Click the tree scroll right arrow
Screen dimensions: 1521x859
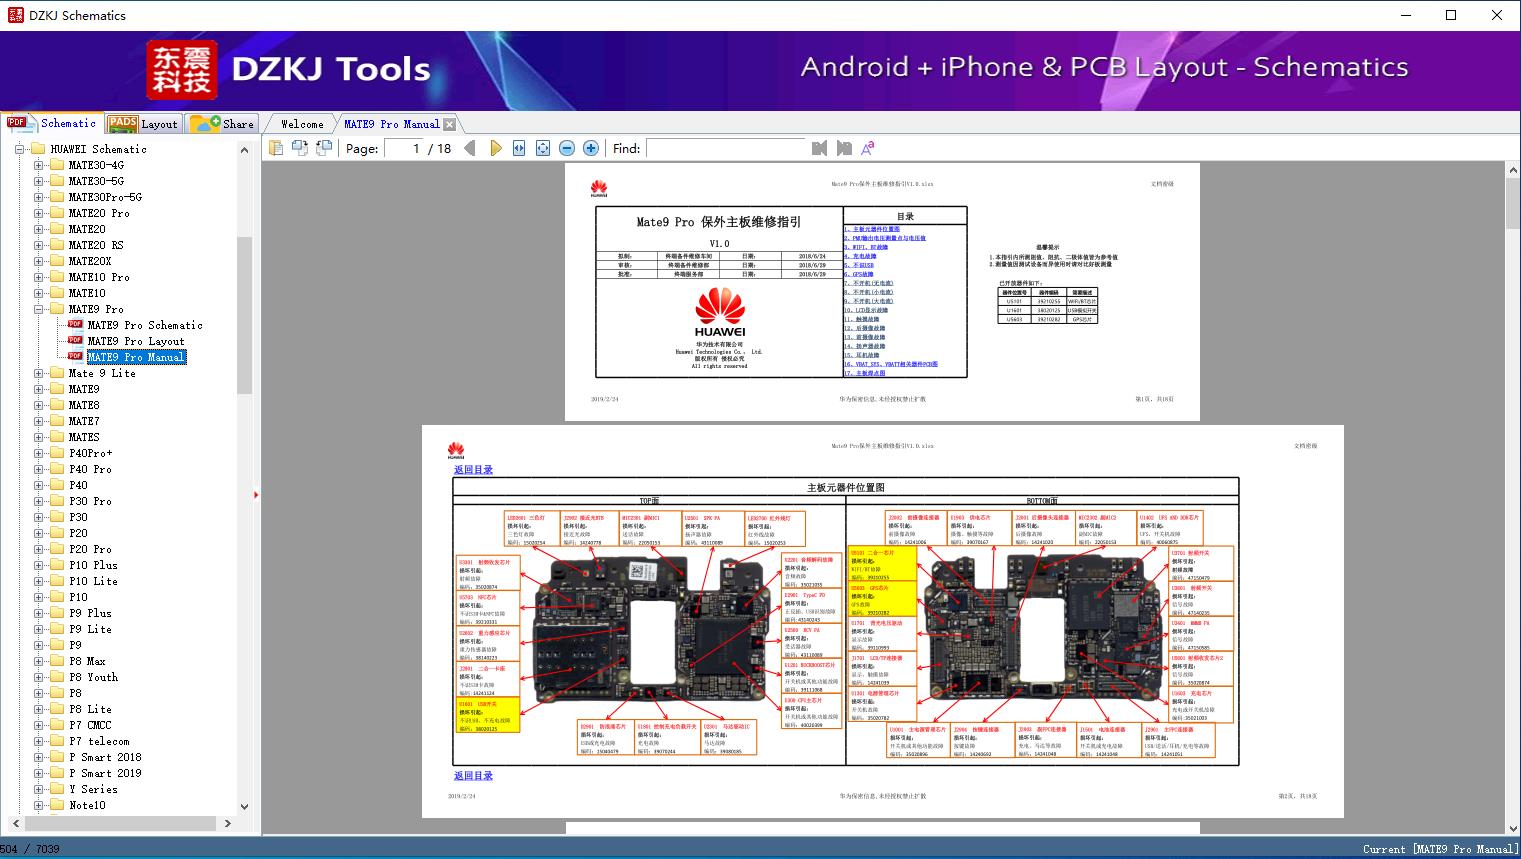tap(228, 823)
